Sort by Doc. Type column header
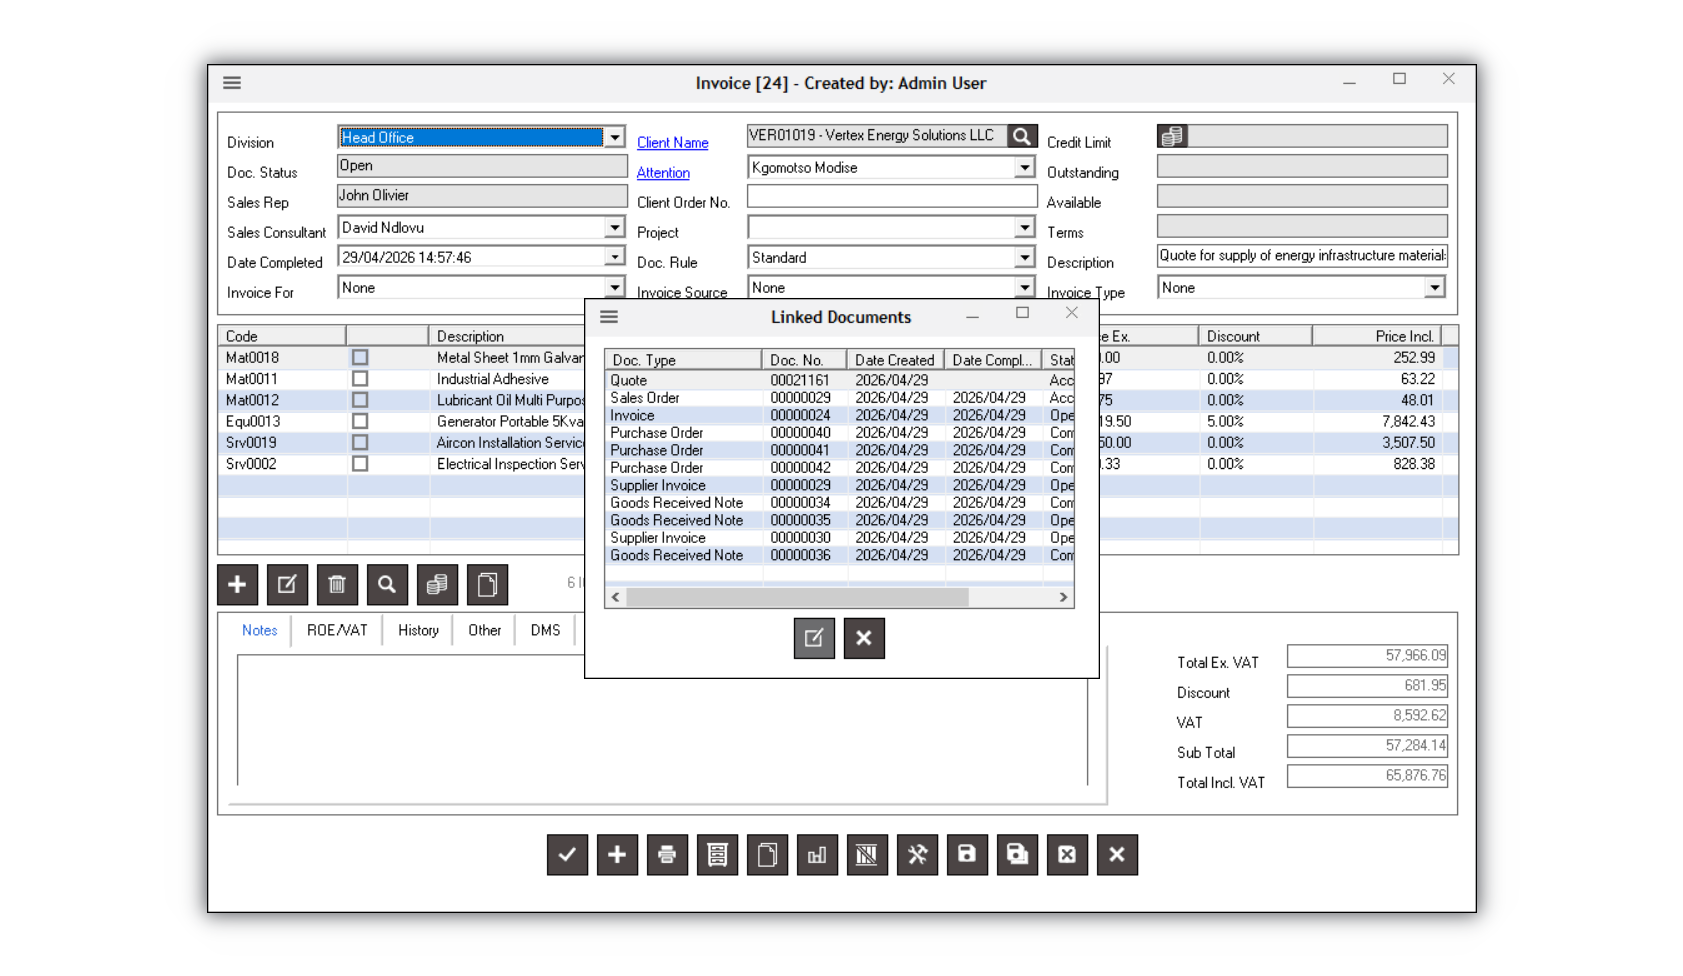Viewport: 1683px width, 976px height. [683, 360]
